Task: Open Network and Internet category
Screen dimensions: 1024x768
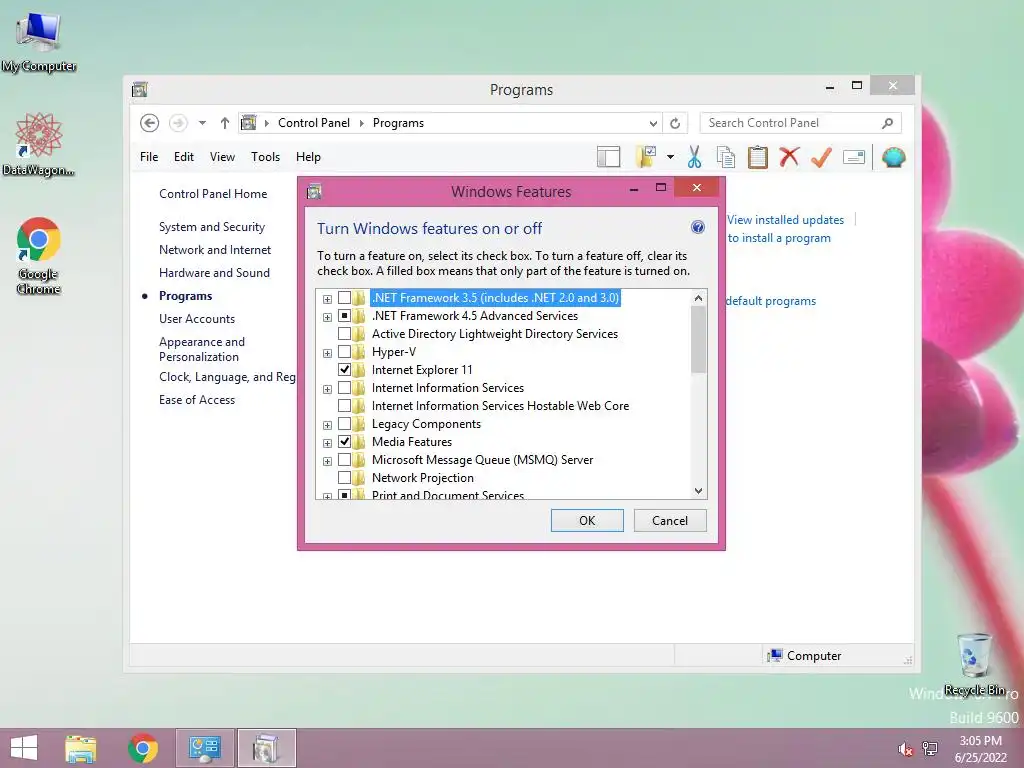Action: pyautogui.click(x=215, y=249)
